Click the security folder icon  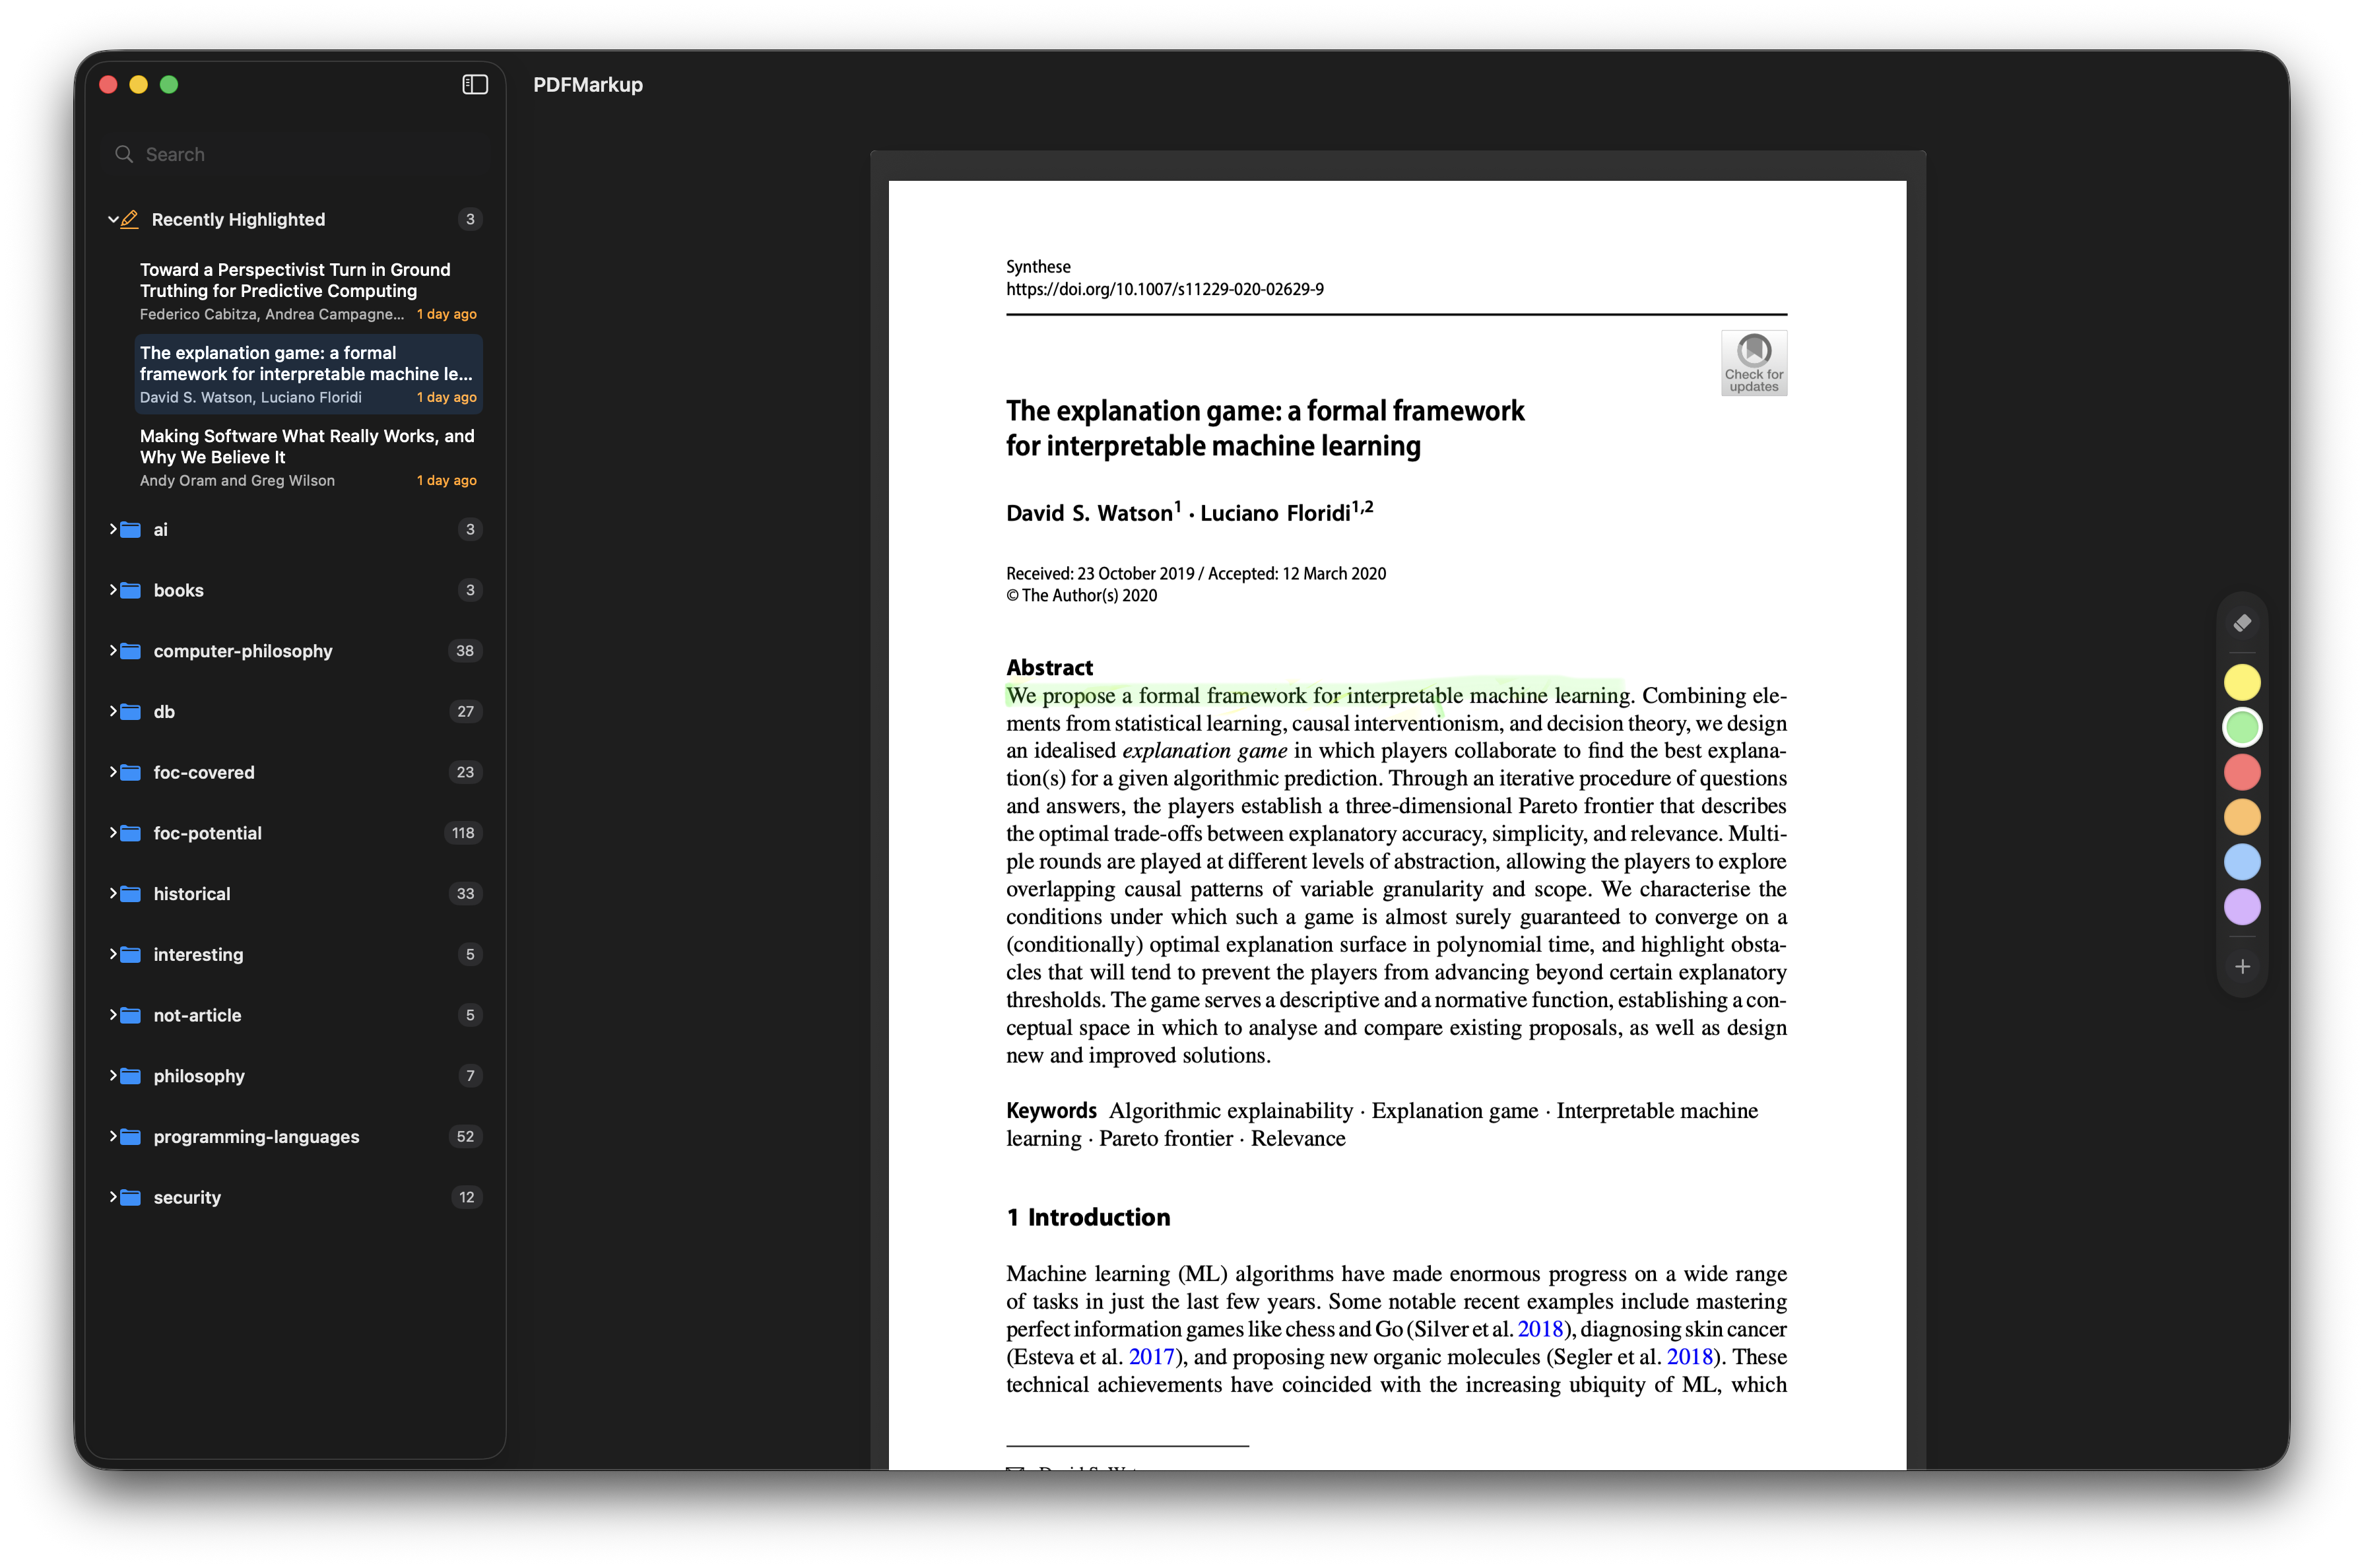tap(131, 1197)
